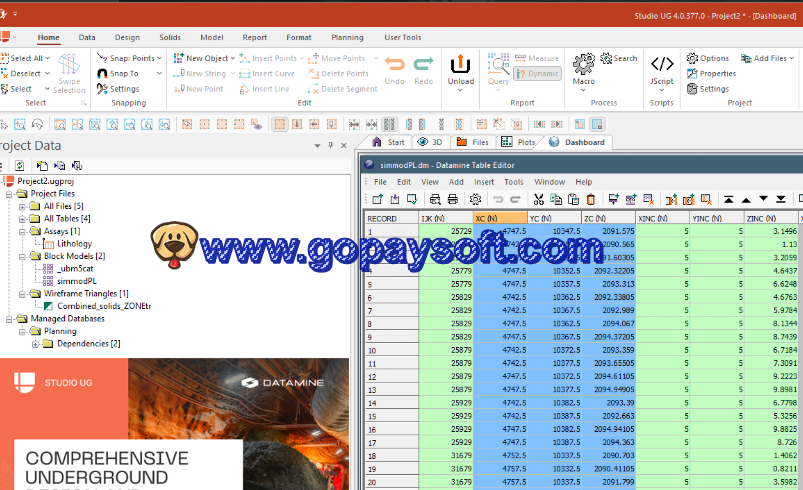Click the Swipe Selection tool
The width and height of the screenshot is (803, 490).
pos(69,73)
